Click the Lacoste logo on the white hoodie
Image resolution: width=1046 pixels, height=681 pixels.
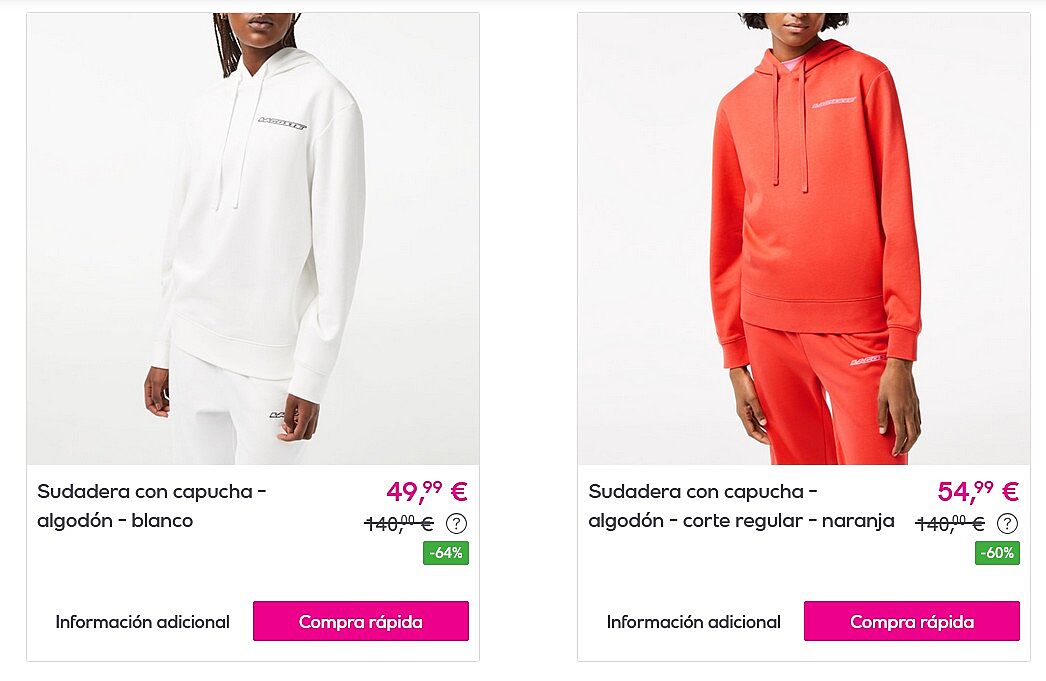tap(282, 123)
